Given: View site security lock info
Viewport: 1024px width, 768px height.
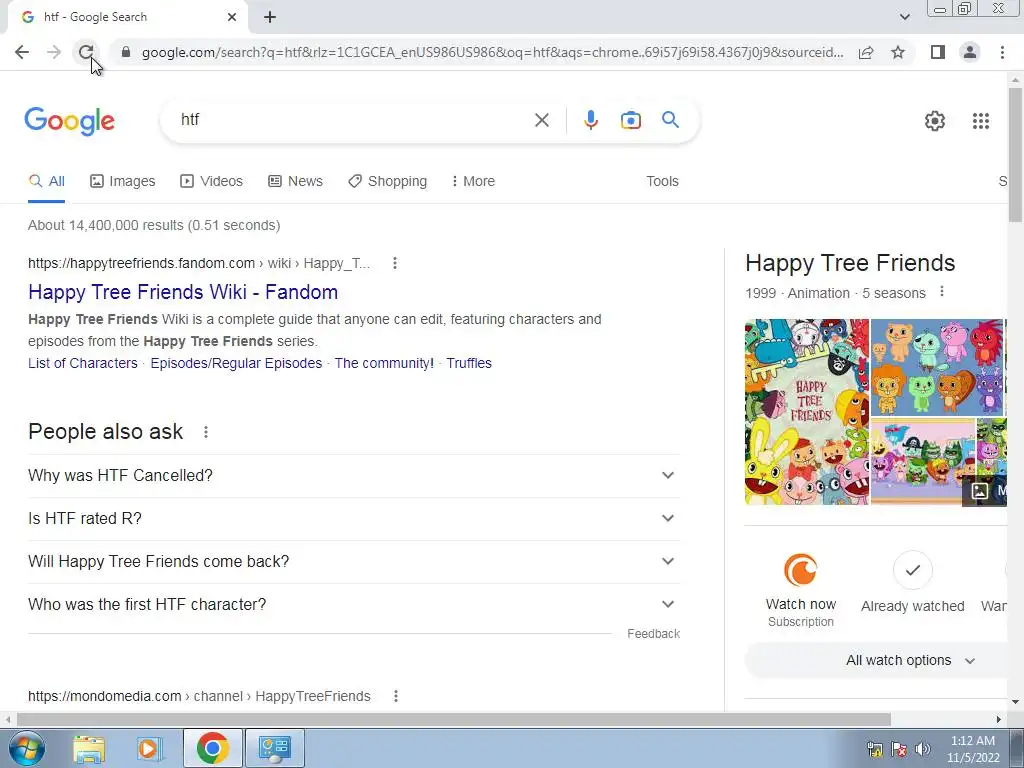Looking at the screenshot, I should [126, 52].
